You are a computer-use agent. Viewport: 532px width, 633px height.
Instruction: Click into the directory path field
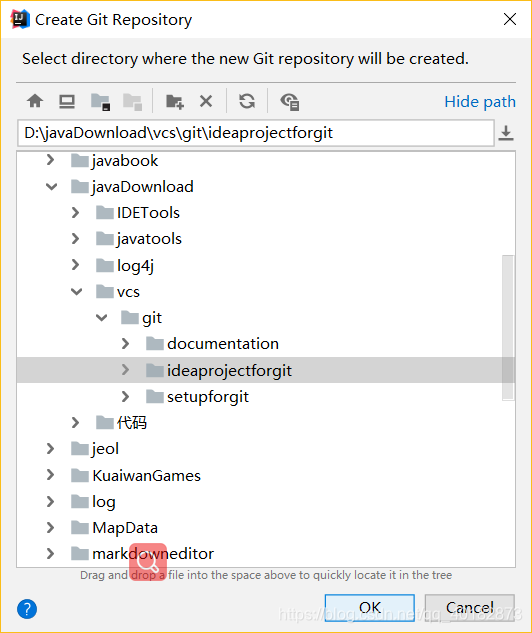click(x=256, y=133)
